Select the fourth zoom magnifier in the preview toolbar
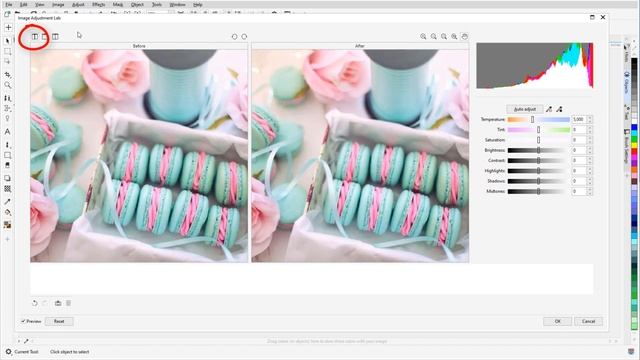Screen dimensions: 640x360 (454, 37)
